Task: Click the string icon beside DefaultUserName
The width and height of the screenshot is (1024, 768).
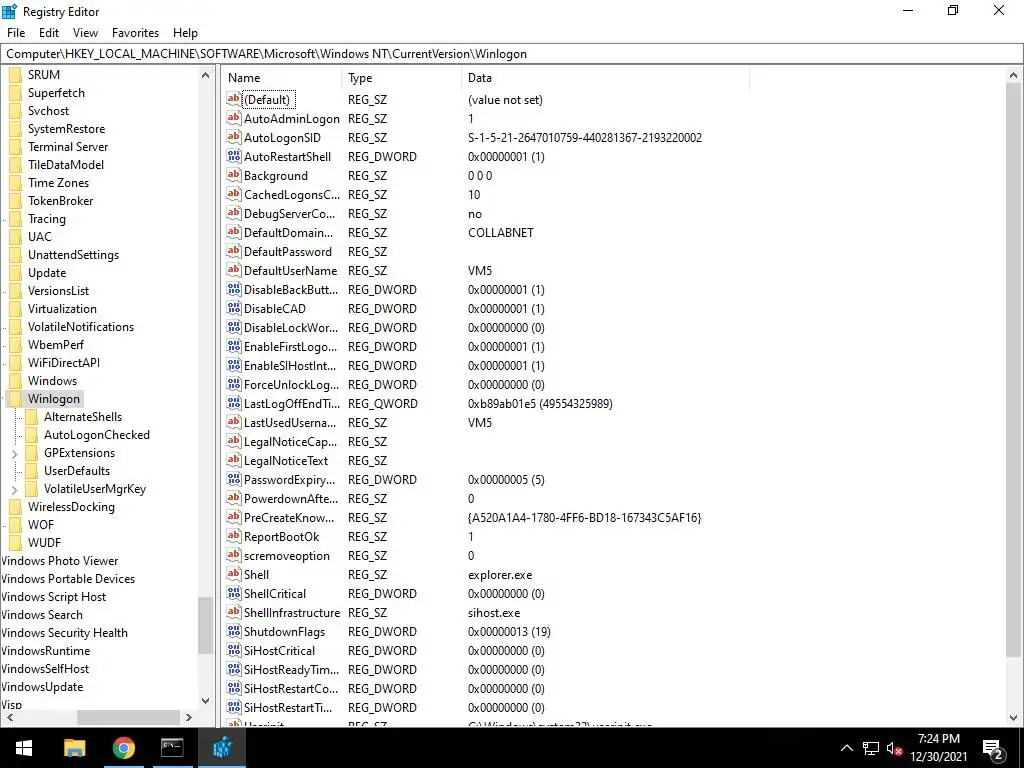Action: point(234,270)
